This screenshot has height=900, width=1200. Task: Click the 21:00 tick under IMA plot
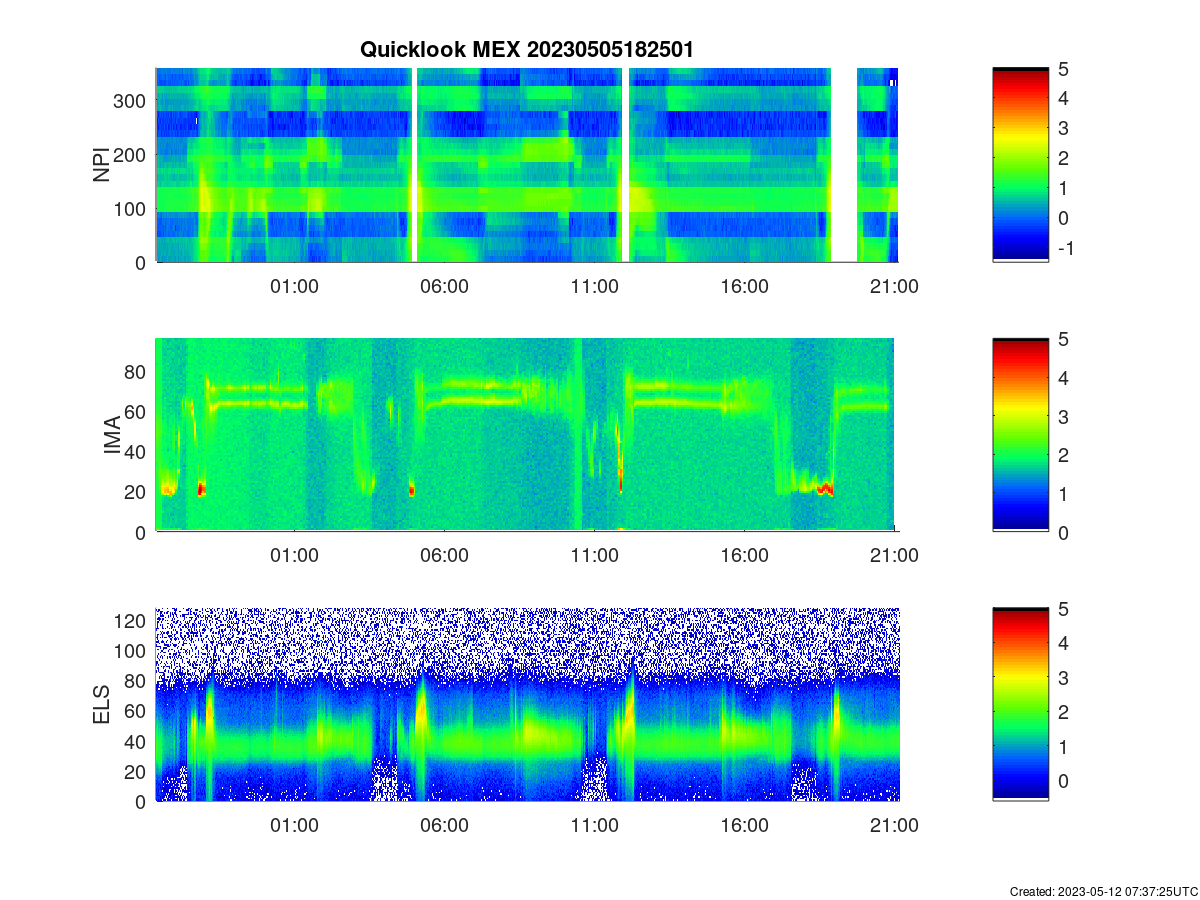[894, 556]
